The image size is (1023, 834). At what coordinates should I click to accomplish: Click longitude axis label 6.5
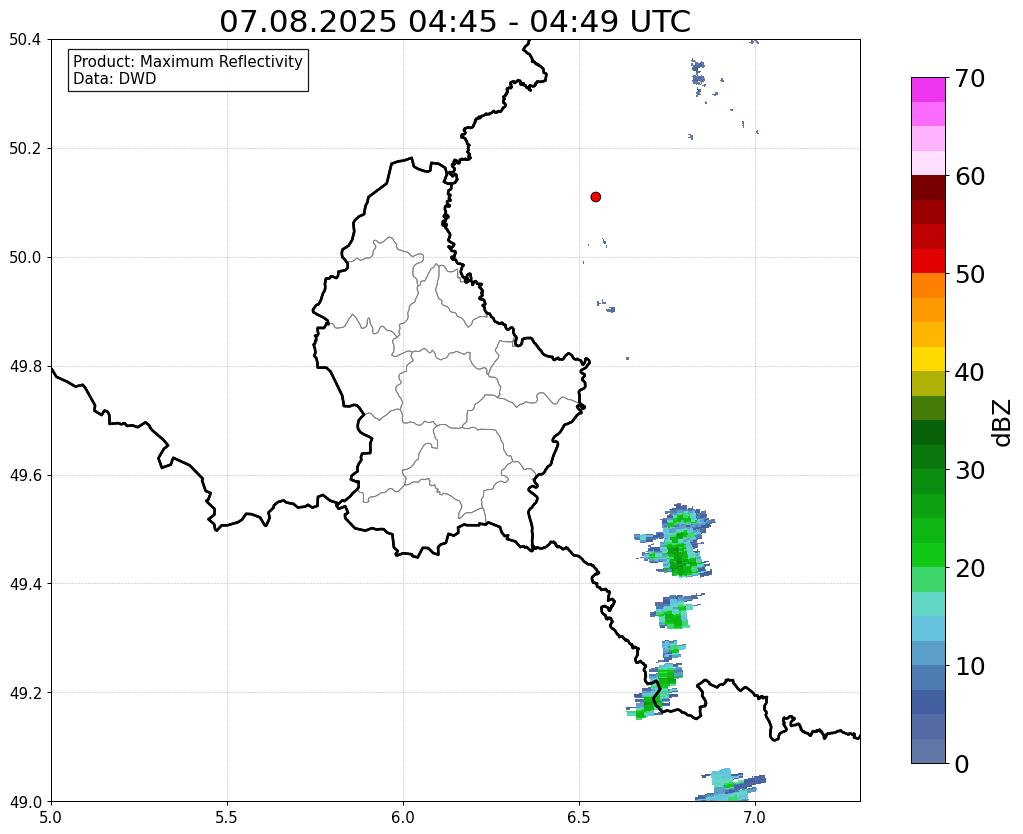coord(579,817)
